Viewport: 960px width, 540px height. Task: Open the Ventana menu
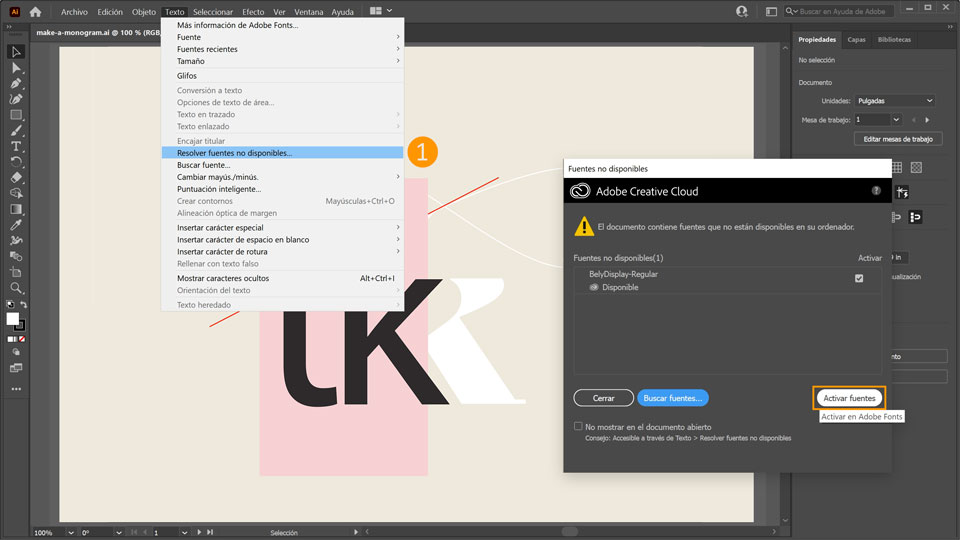[x=309, y=12]
